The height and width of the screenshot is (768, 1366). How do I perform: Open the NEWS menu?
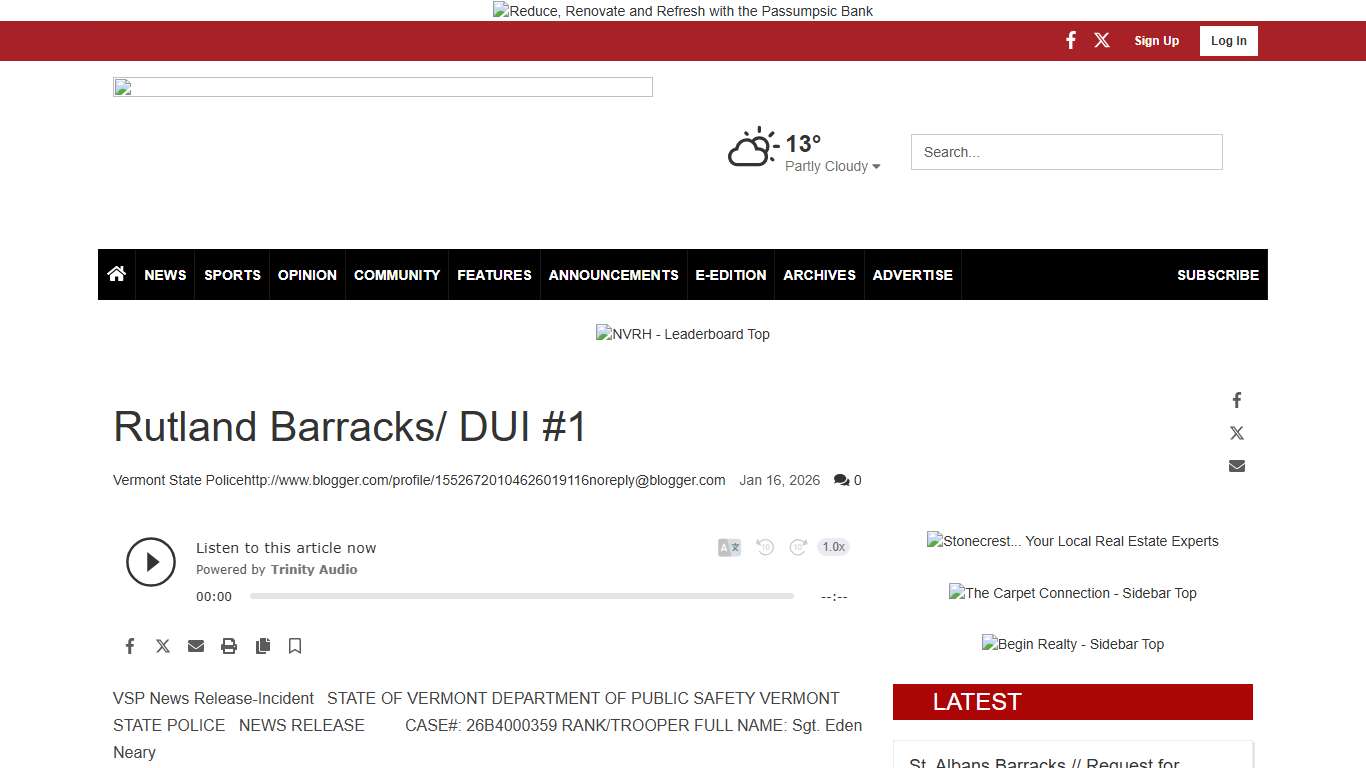(x=165, y=275)
